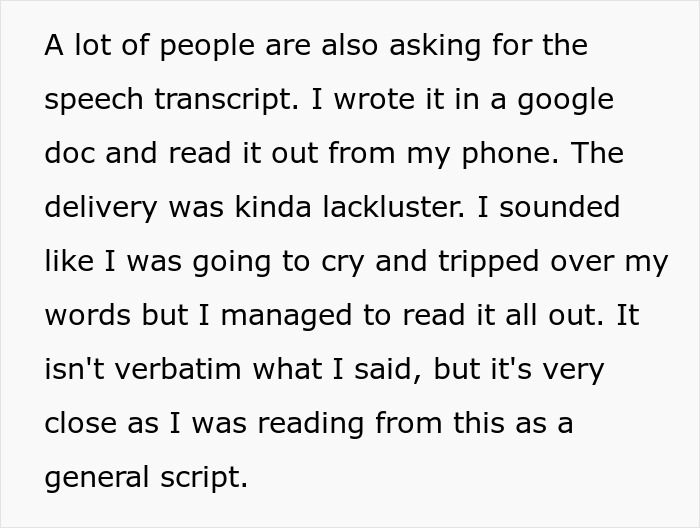This screenshot has height=528, width=700.
Task: Click the word "asking" in the first line
Action: click(x=432, y=45)
